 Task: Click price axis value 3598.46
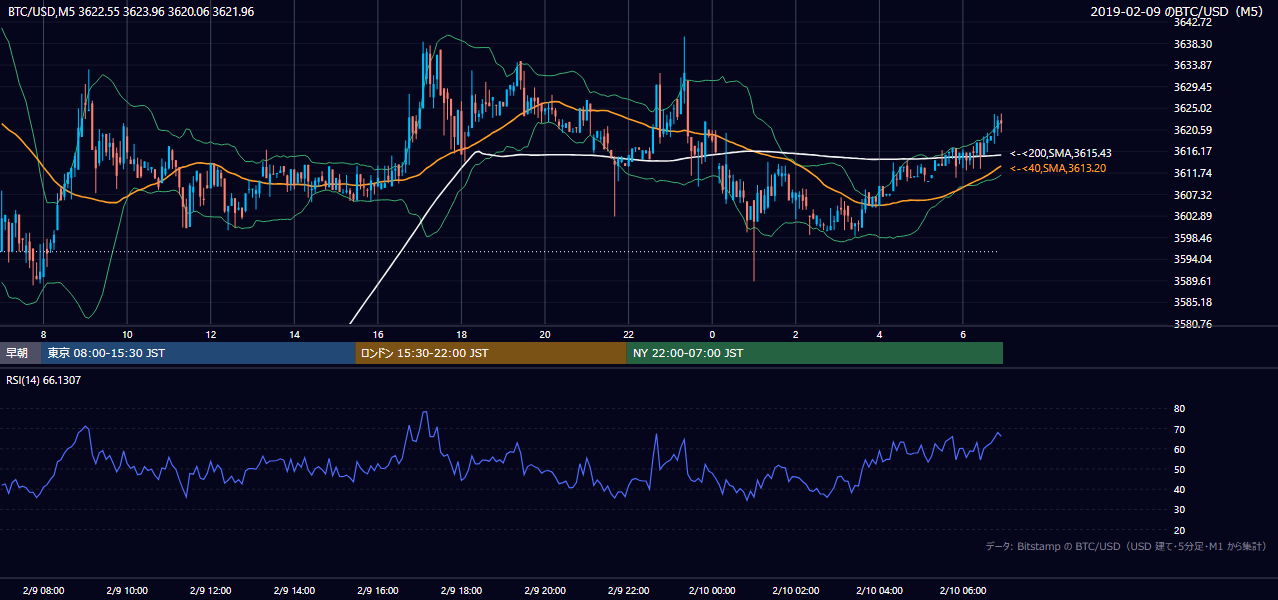tap(1193, 238)
